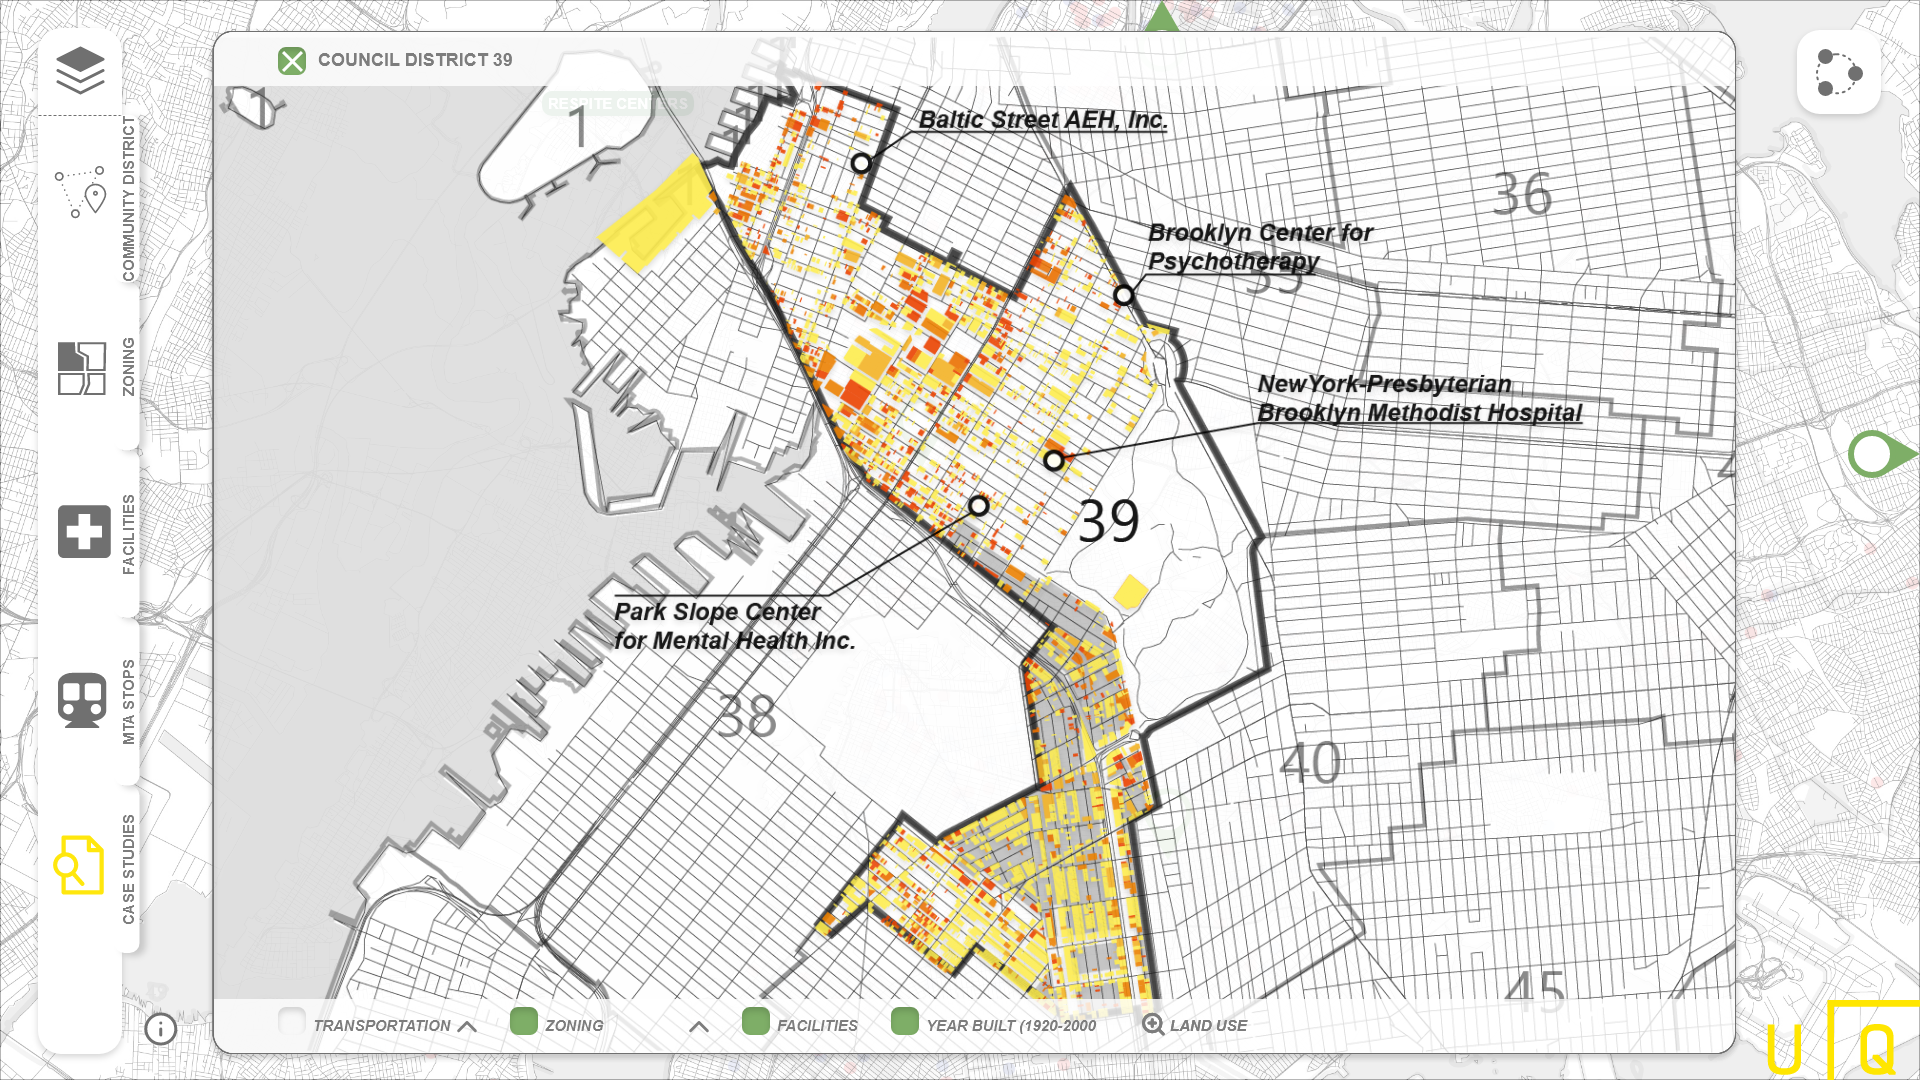Viewport: 1920px width, 1080px height.
Task: Click the network nodes icon top right
Action: [x=1838, y=73]
